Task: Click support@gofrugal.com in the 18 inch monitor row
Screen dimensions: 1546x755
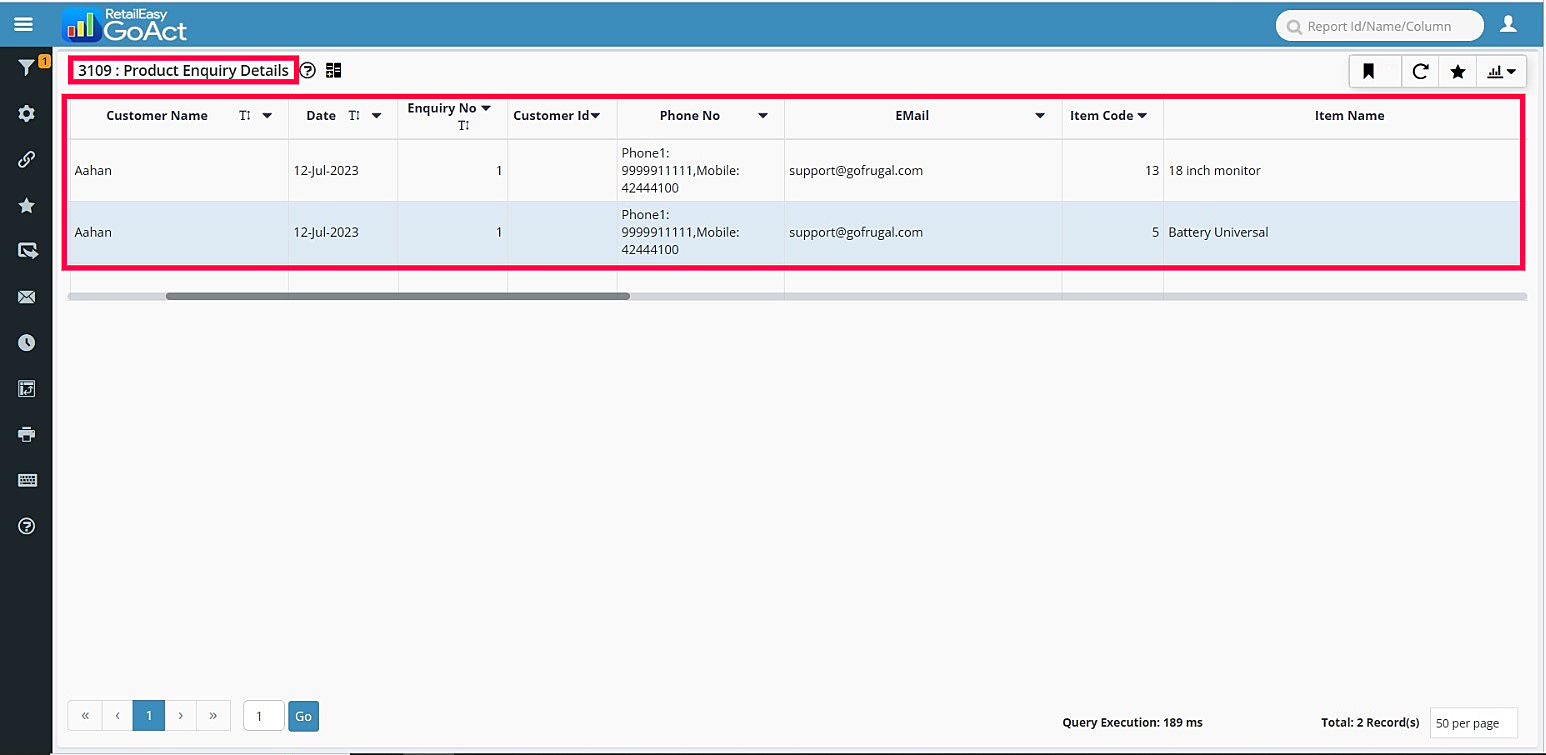Action: pos(856,171)
